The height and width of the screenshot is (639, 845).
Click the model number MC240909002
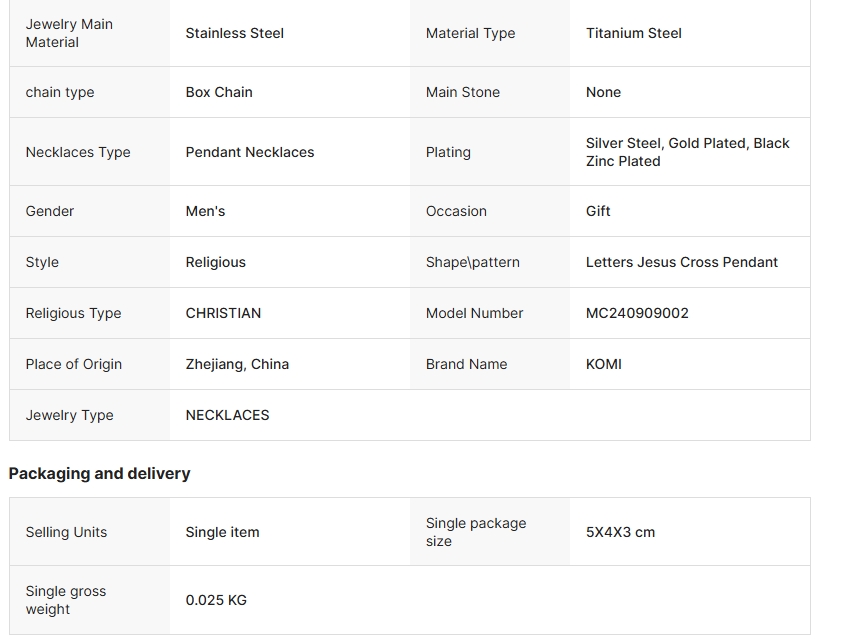pyautogui.click(x=637, y=313)
